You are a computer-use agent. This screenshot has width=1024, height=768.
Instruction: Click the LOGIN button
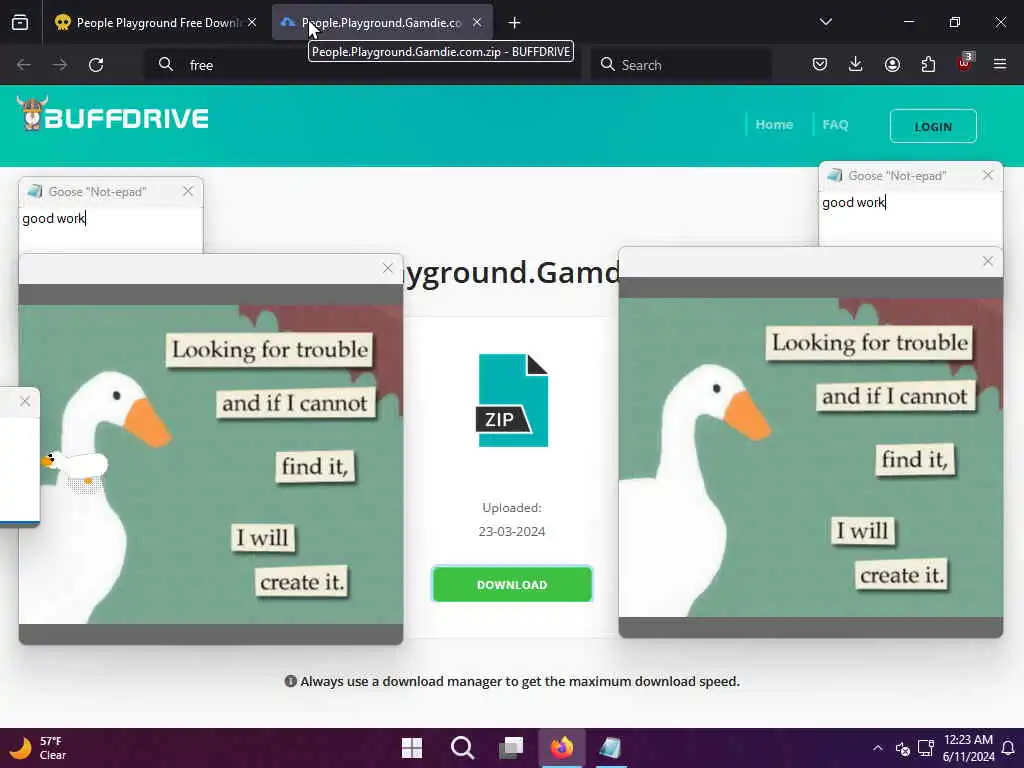click(x=933, y=126)
